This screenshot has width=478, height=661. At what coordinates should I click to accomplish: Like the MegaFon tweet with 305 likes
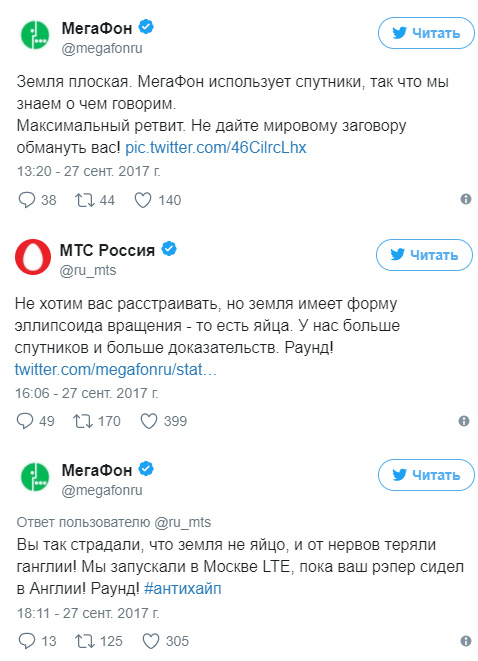pos(150,641)
